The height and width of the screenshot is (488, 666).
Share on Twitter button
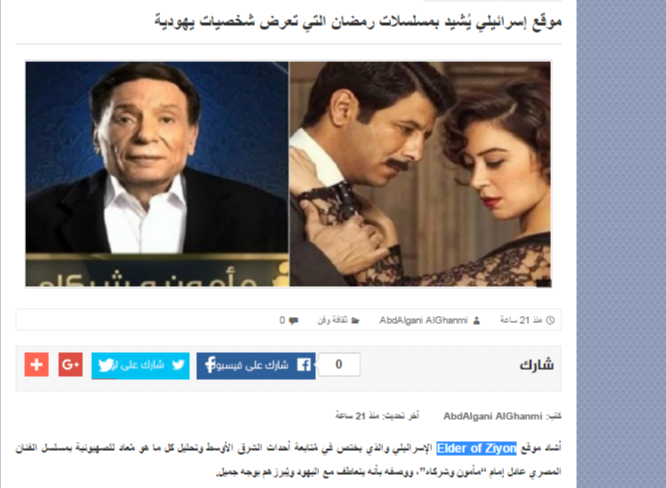click(x=141, y=365)
